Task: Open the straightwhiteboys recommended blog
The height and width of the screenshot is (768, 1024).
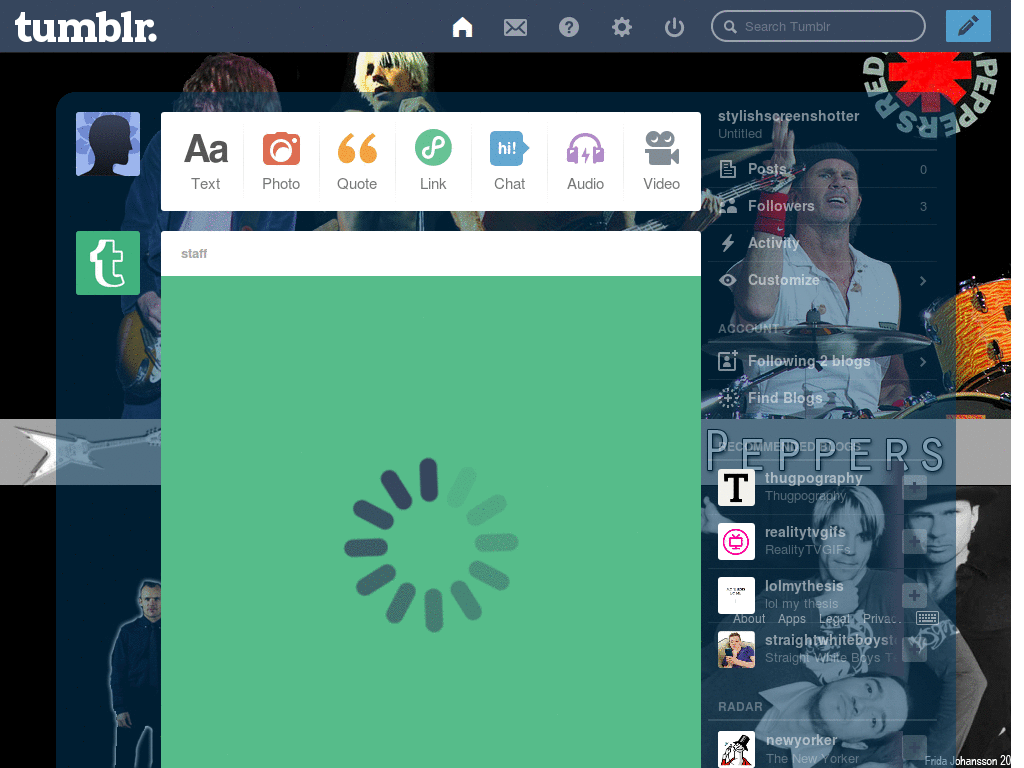Action: tap(831, 640)
